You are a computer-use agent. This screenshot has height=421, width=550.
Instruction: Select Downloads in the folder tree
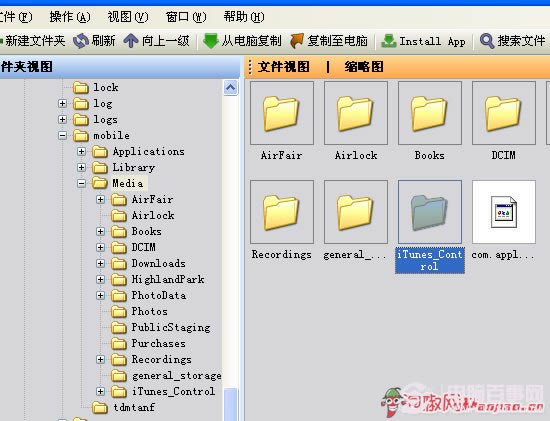click(x=159, y=263)
